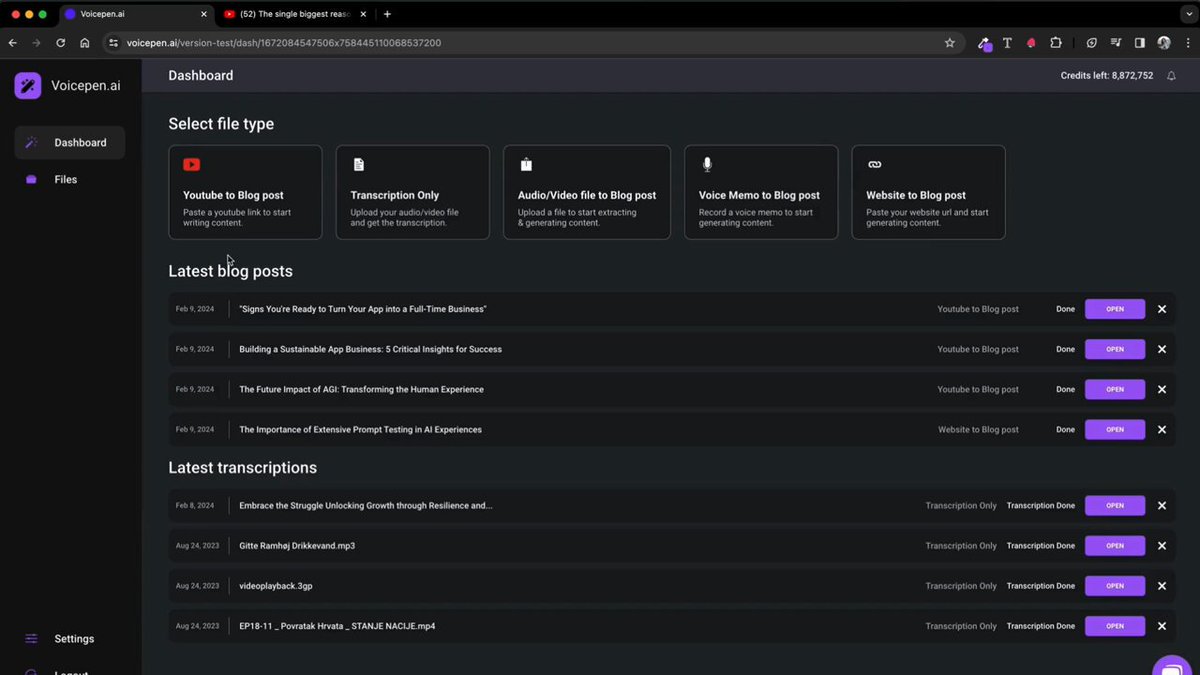
Task: Choose the Transcription Only card
Action: coord(412,192)
